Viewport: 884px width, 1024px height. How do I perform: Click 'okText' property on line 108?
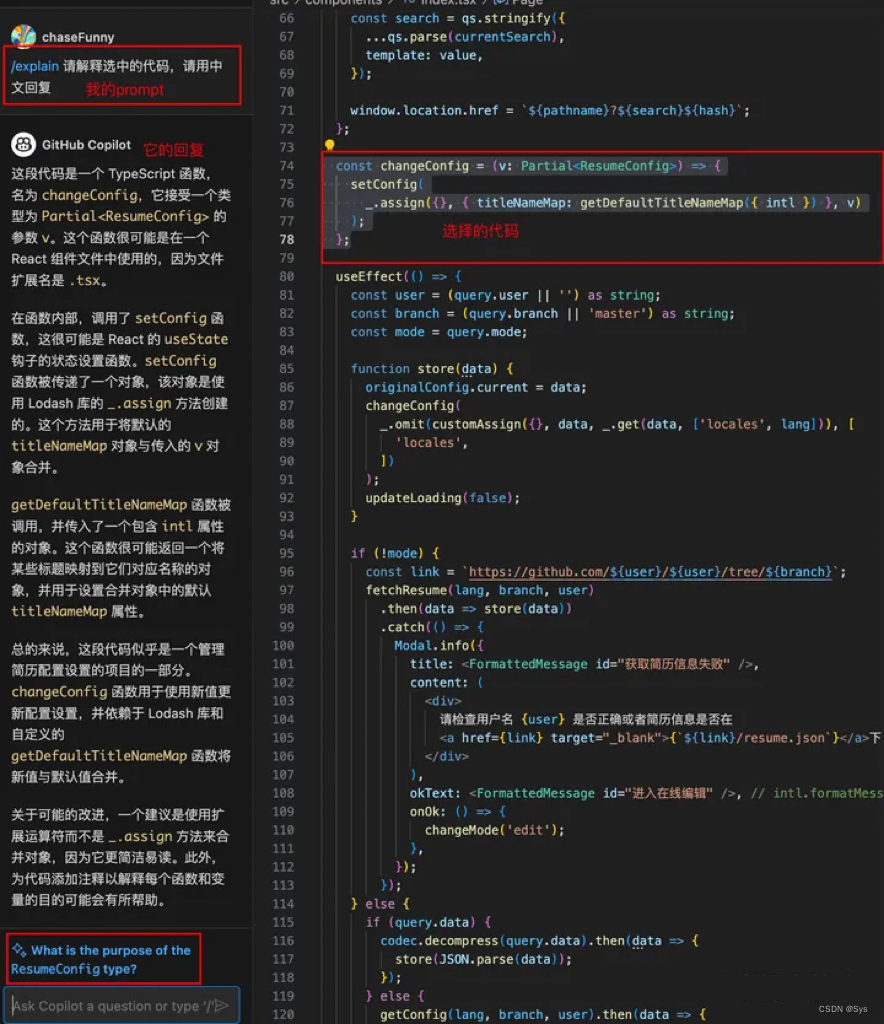(x=432, y=793)
